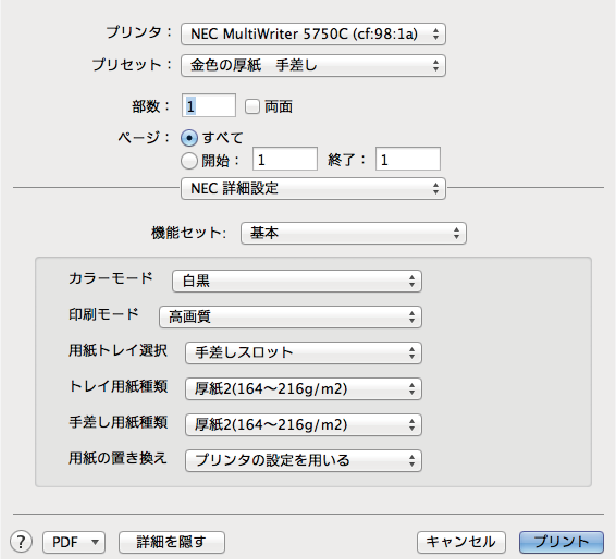The height and width of the screenshot is (559, 616).
Task: Expand the NEC 詳細設定 panel dropdown
Action: [x=311, y=188]
